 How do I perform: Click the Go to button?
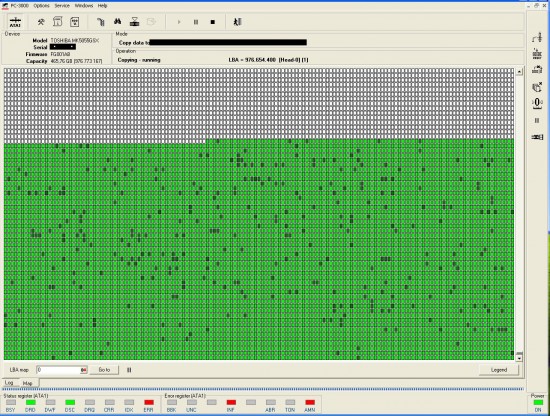pos(104,370)
